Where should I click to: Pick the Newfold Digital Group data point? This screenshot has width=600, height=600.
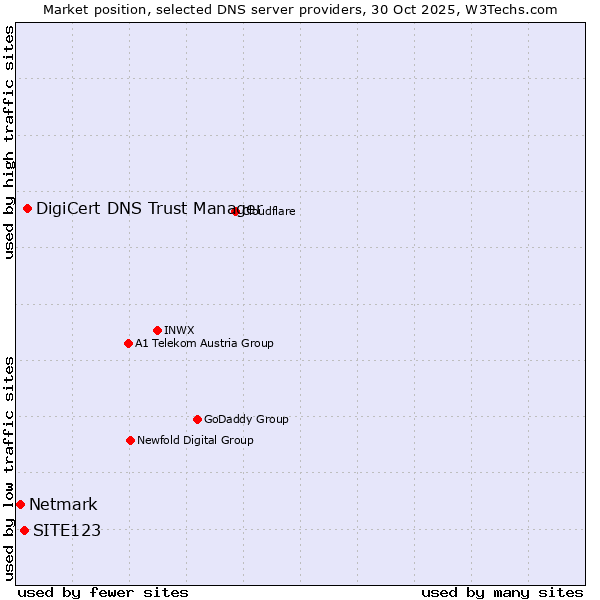click(130, 440)
